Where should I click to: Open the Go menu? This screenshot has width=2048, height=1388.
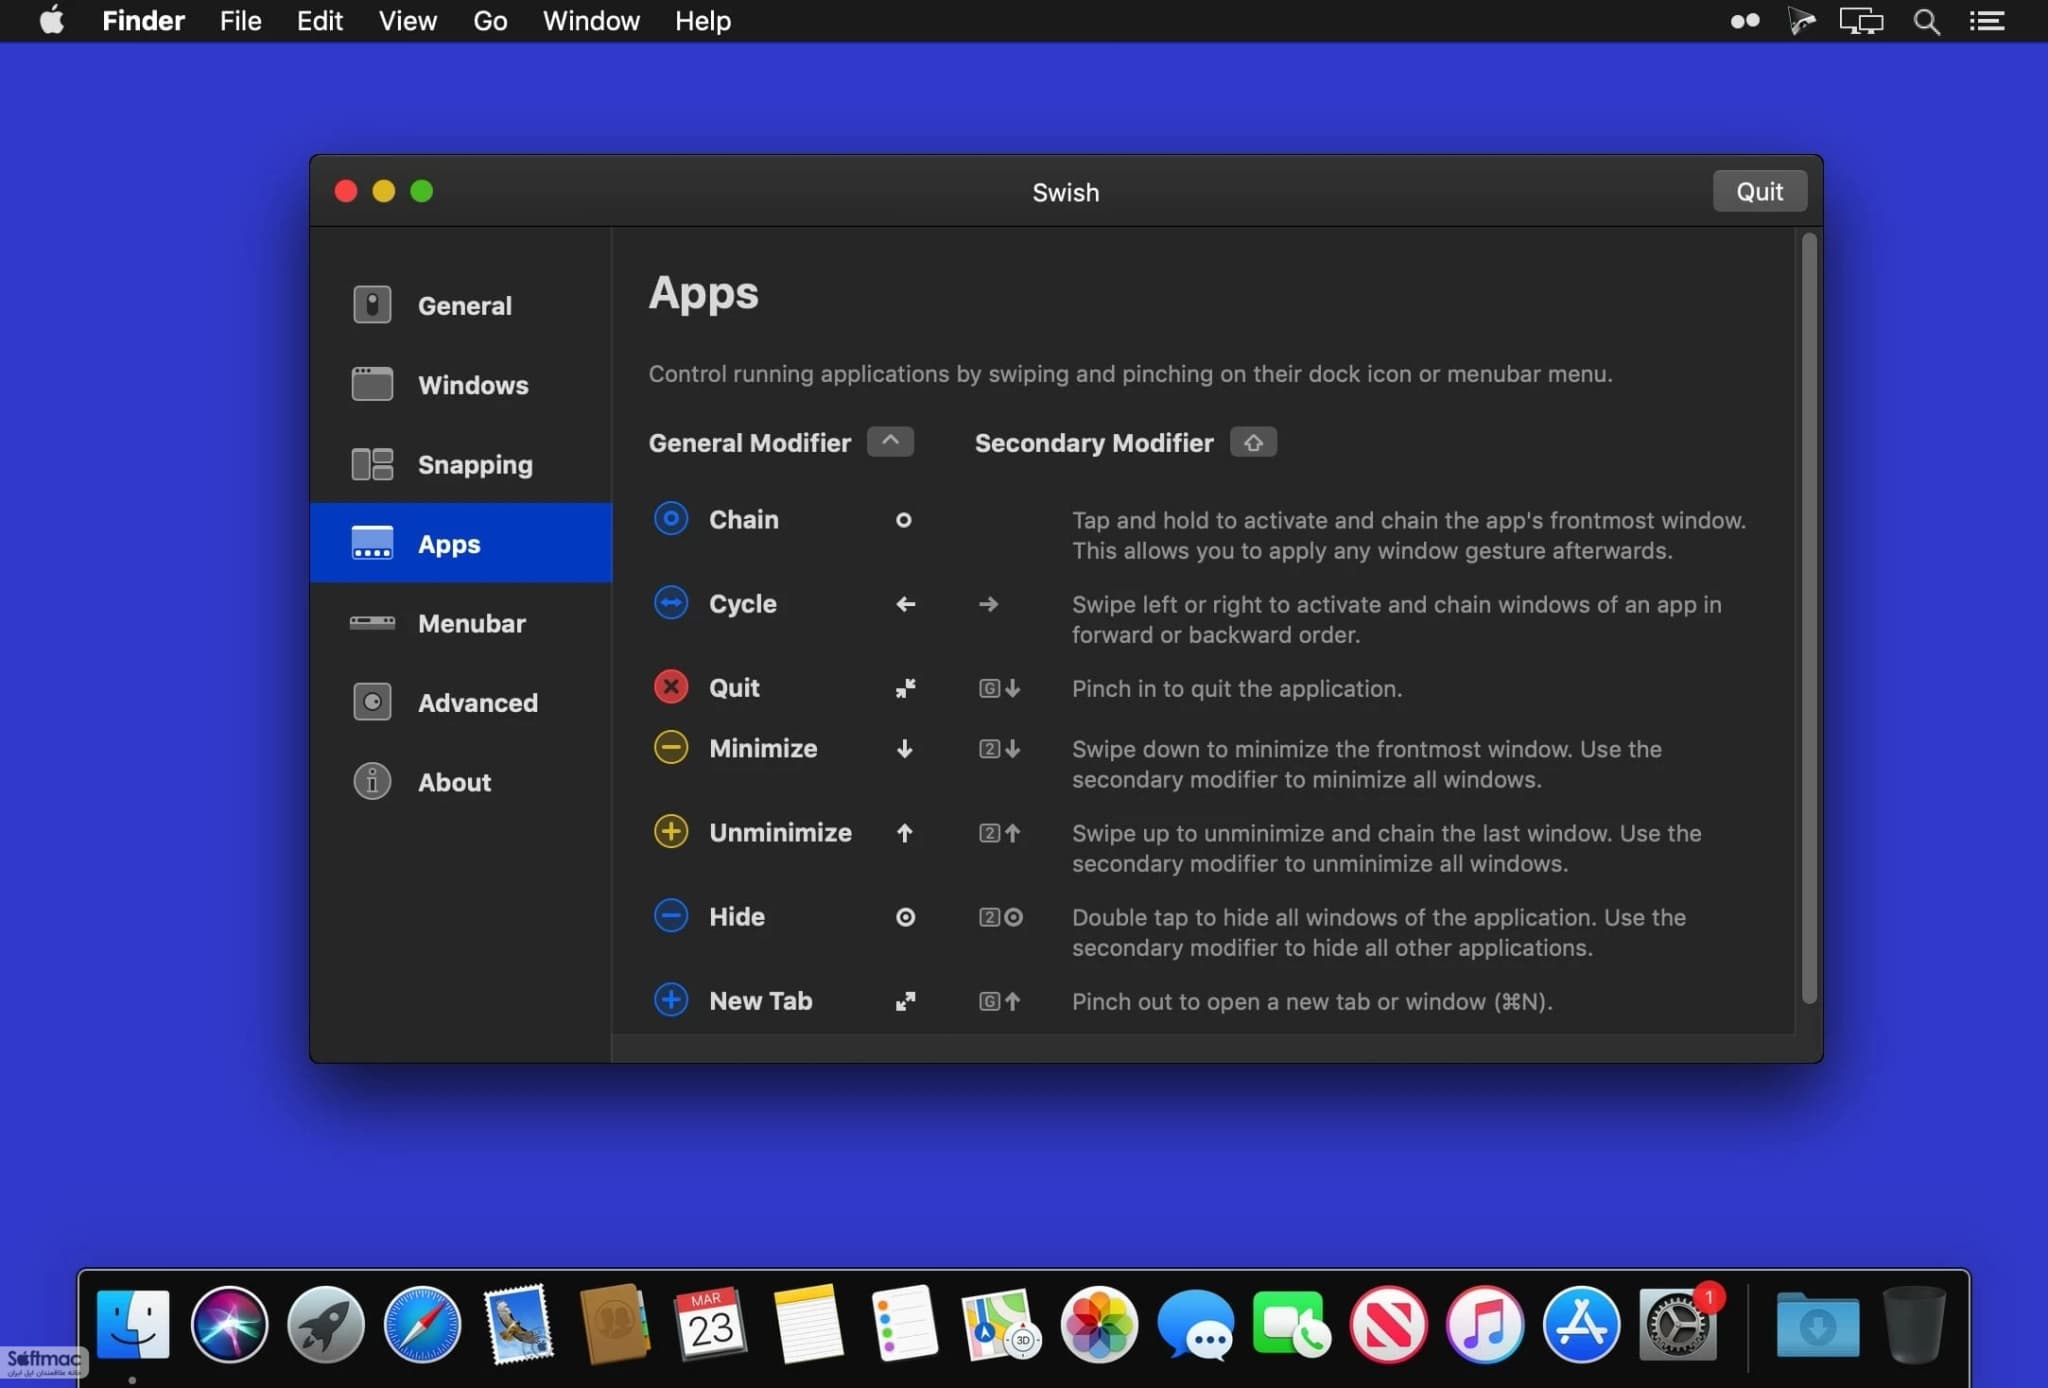[x=490, y=21]
